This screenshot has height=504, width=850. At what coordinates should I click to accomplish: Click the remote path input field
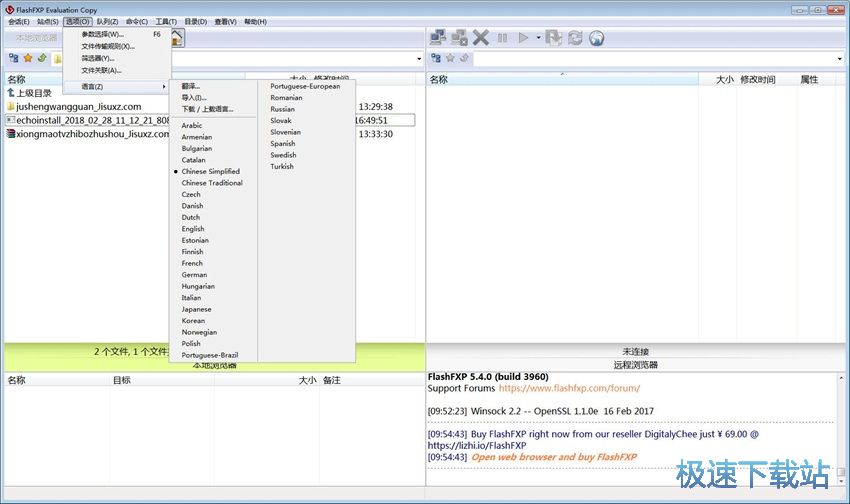pos(654,59)
